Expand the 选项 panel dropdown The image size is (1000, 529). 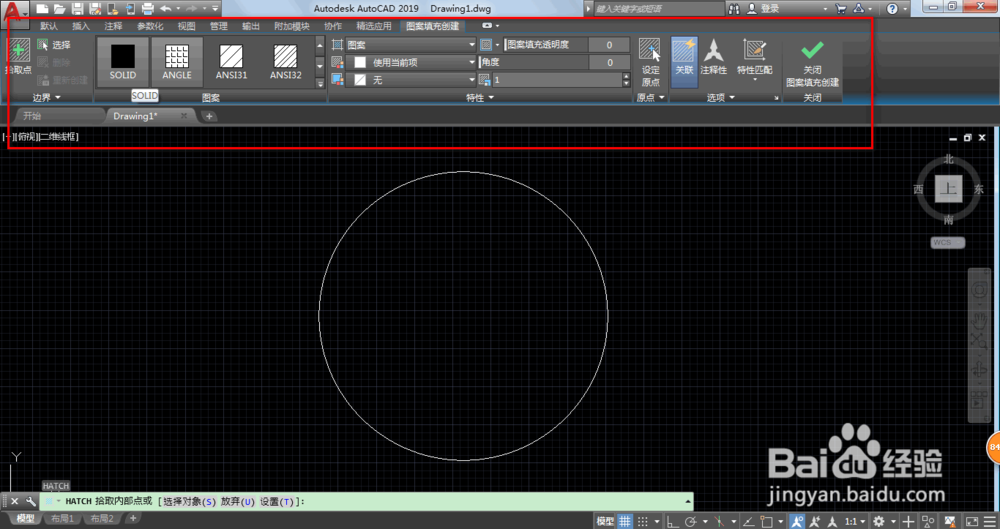tap(721, 98)
